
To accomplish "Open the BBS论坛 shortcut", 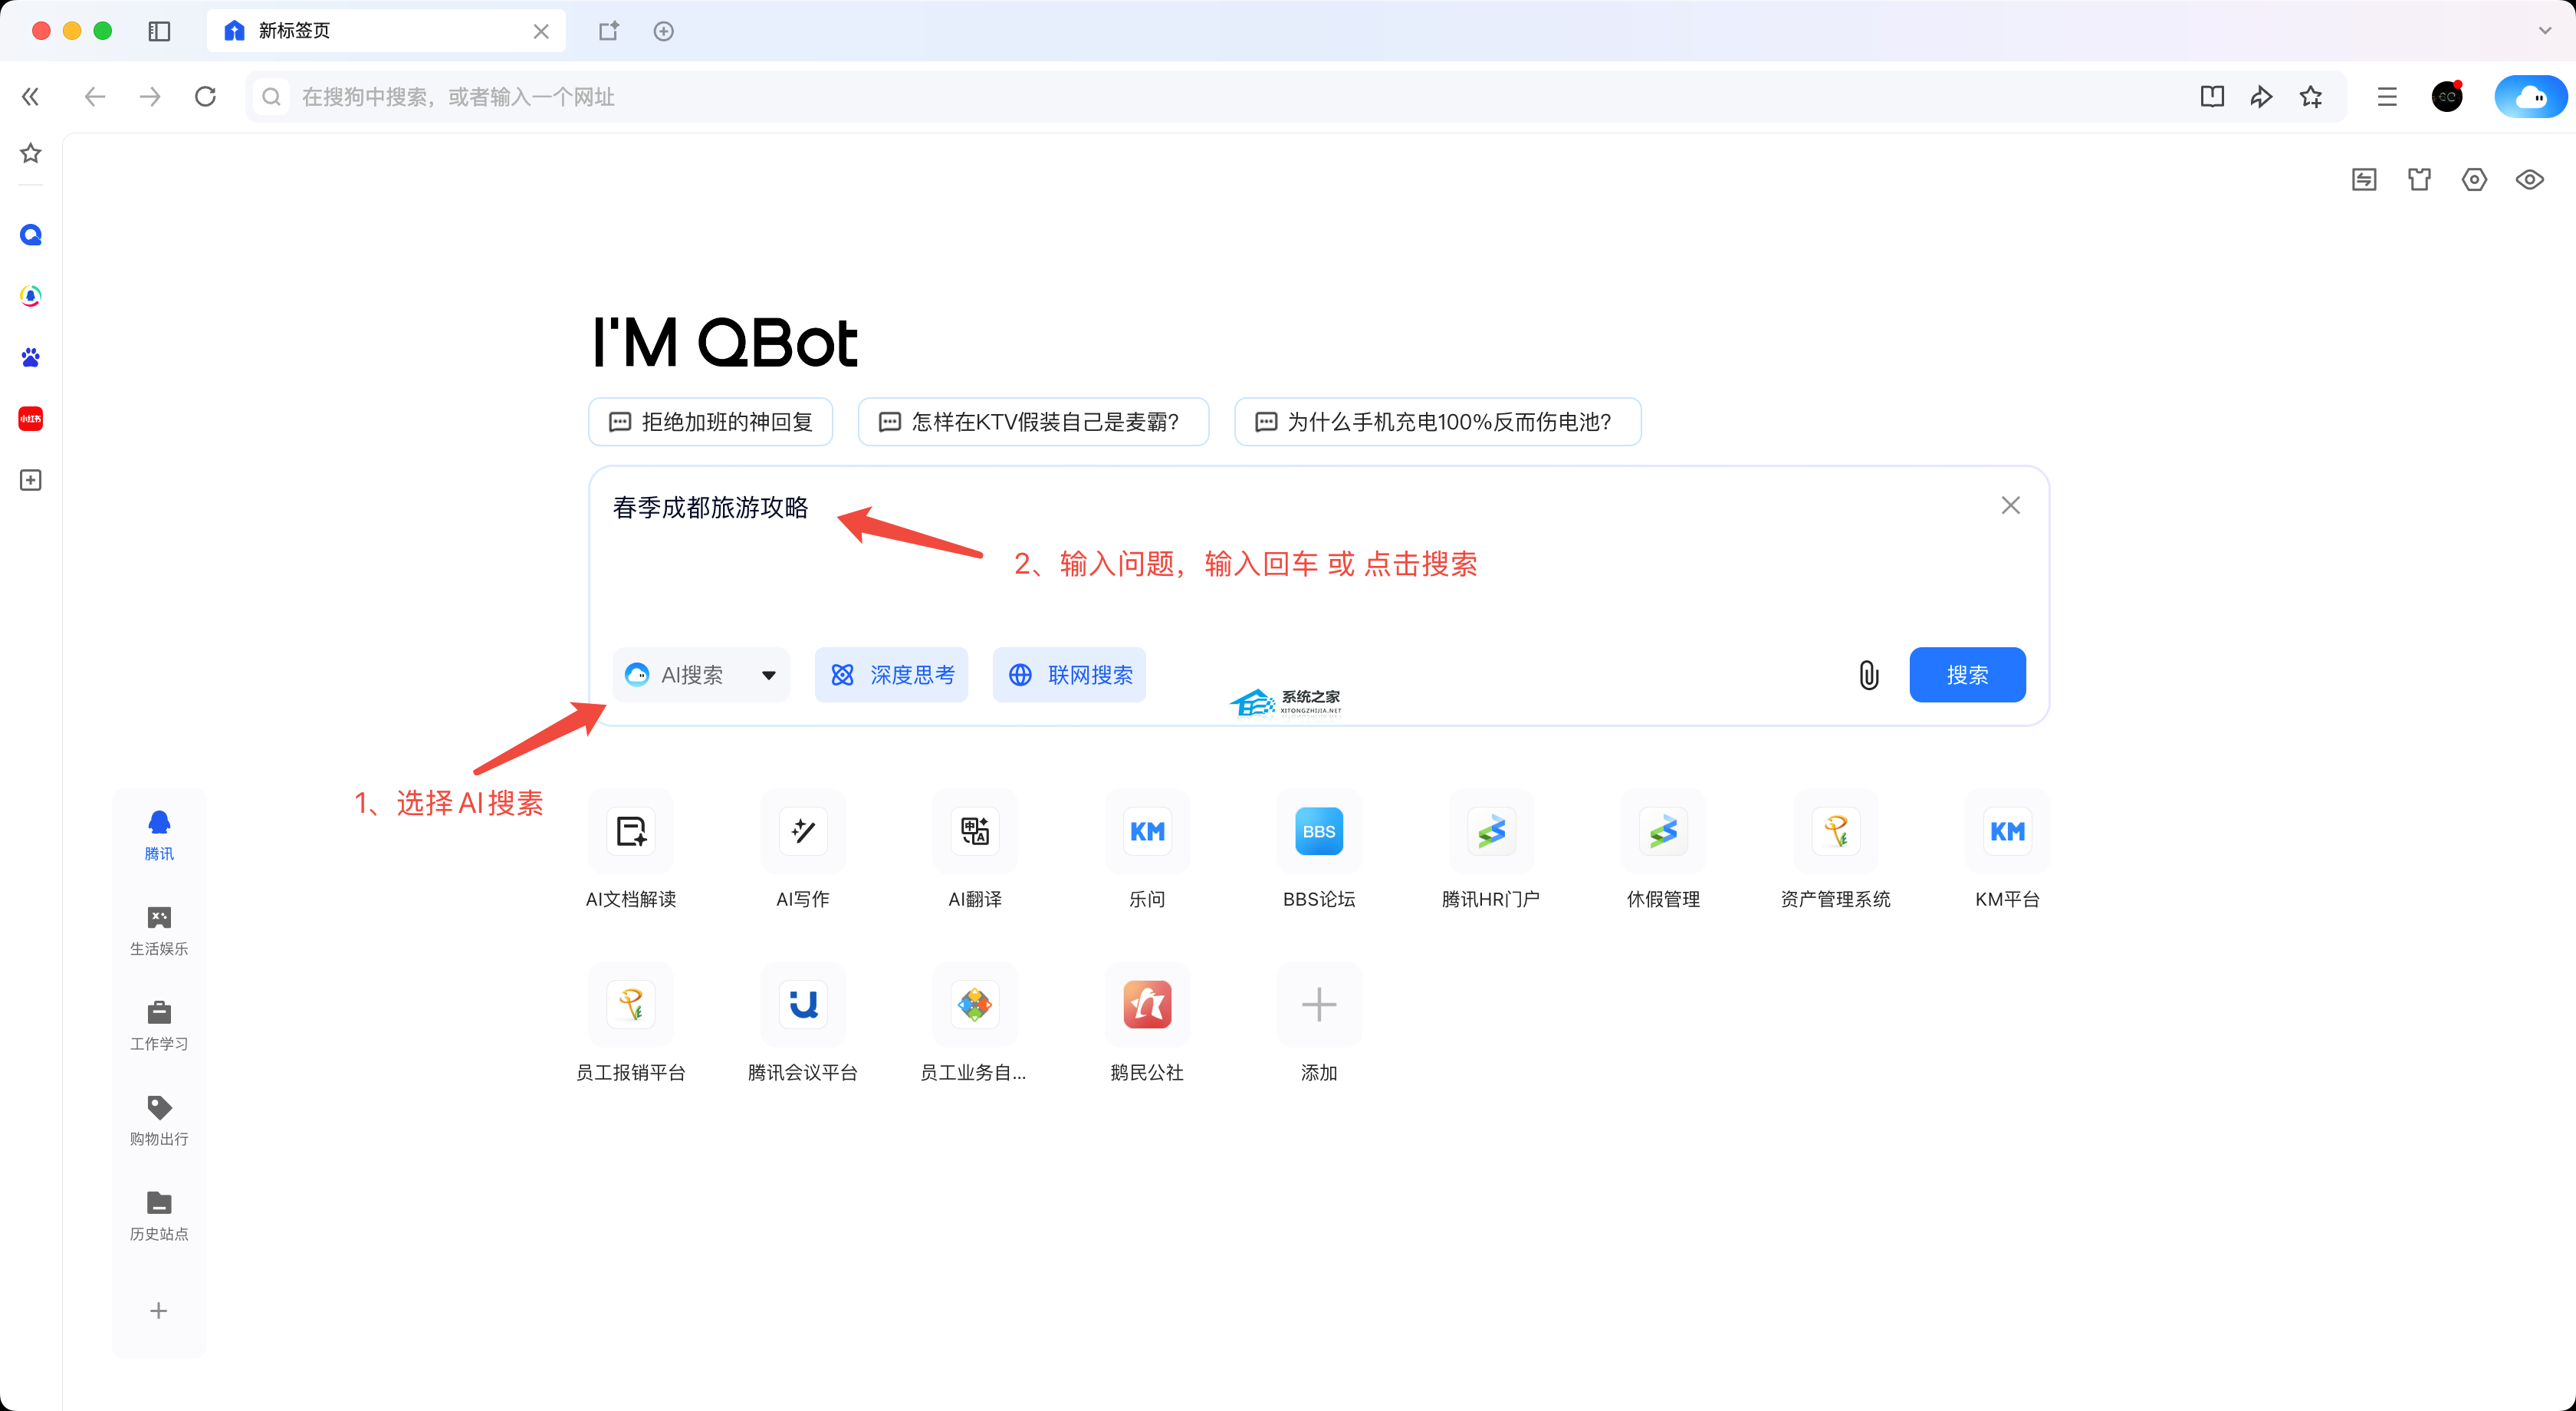I will (x=1318, y=831).
